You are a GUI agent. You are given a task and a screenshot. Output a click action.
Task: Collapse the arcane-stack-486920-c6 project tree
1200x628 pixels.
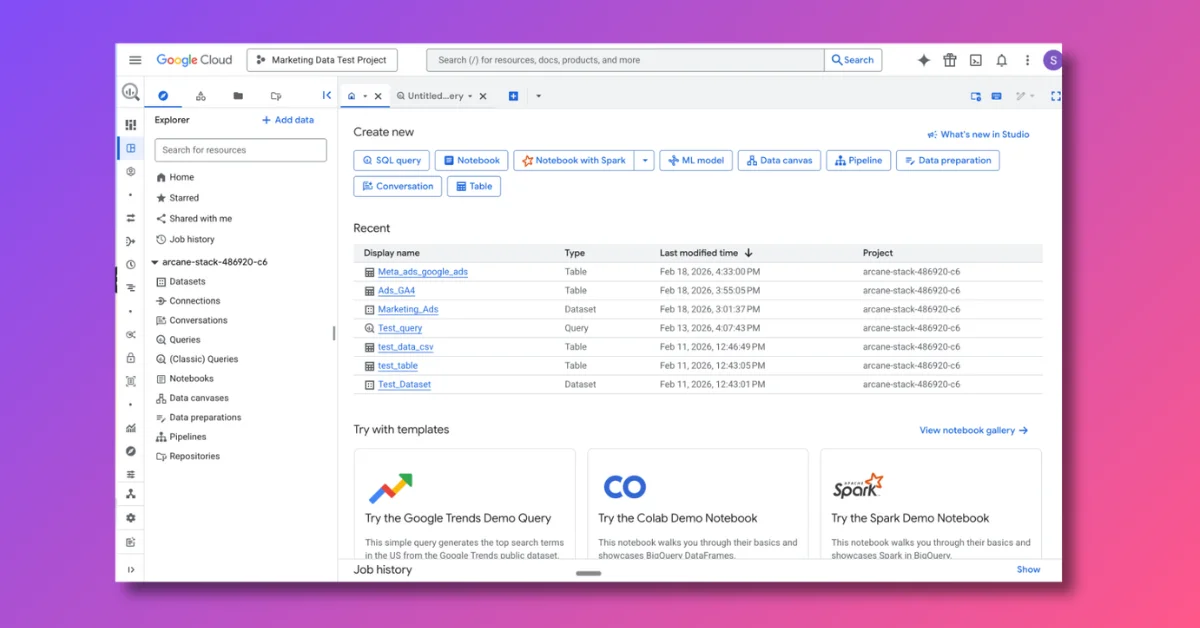tap(154, 262)
